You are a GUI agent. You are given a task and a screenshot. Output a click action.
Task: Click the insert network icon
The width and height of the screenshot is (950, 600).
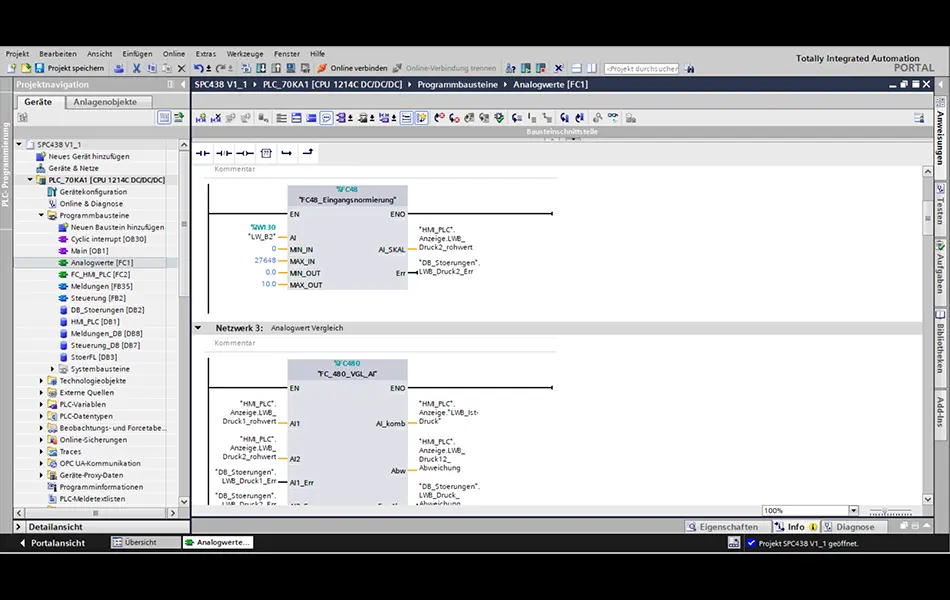tap(201, 118)
